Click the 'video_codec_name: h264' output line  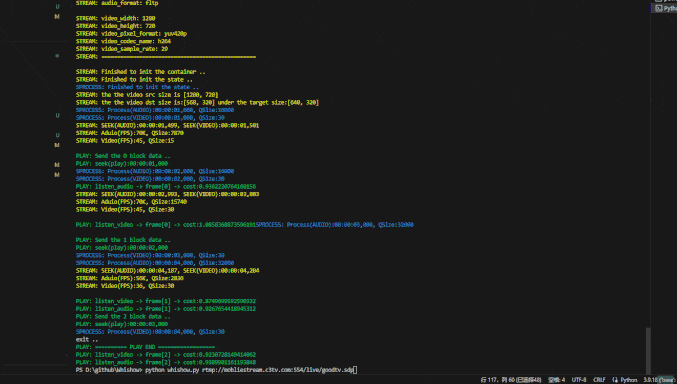click(x=123, y=41)
